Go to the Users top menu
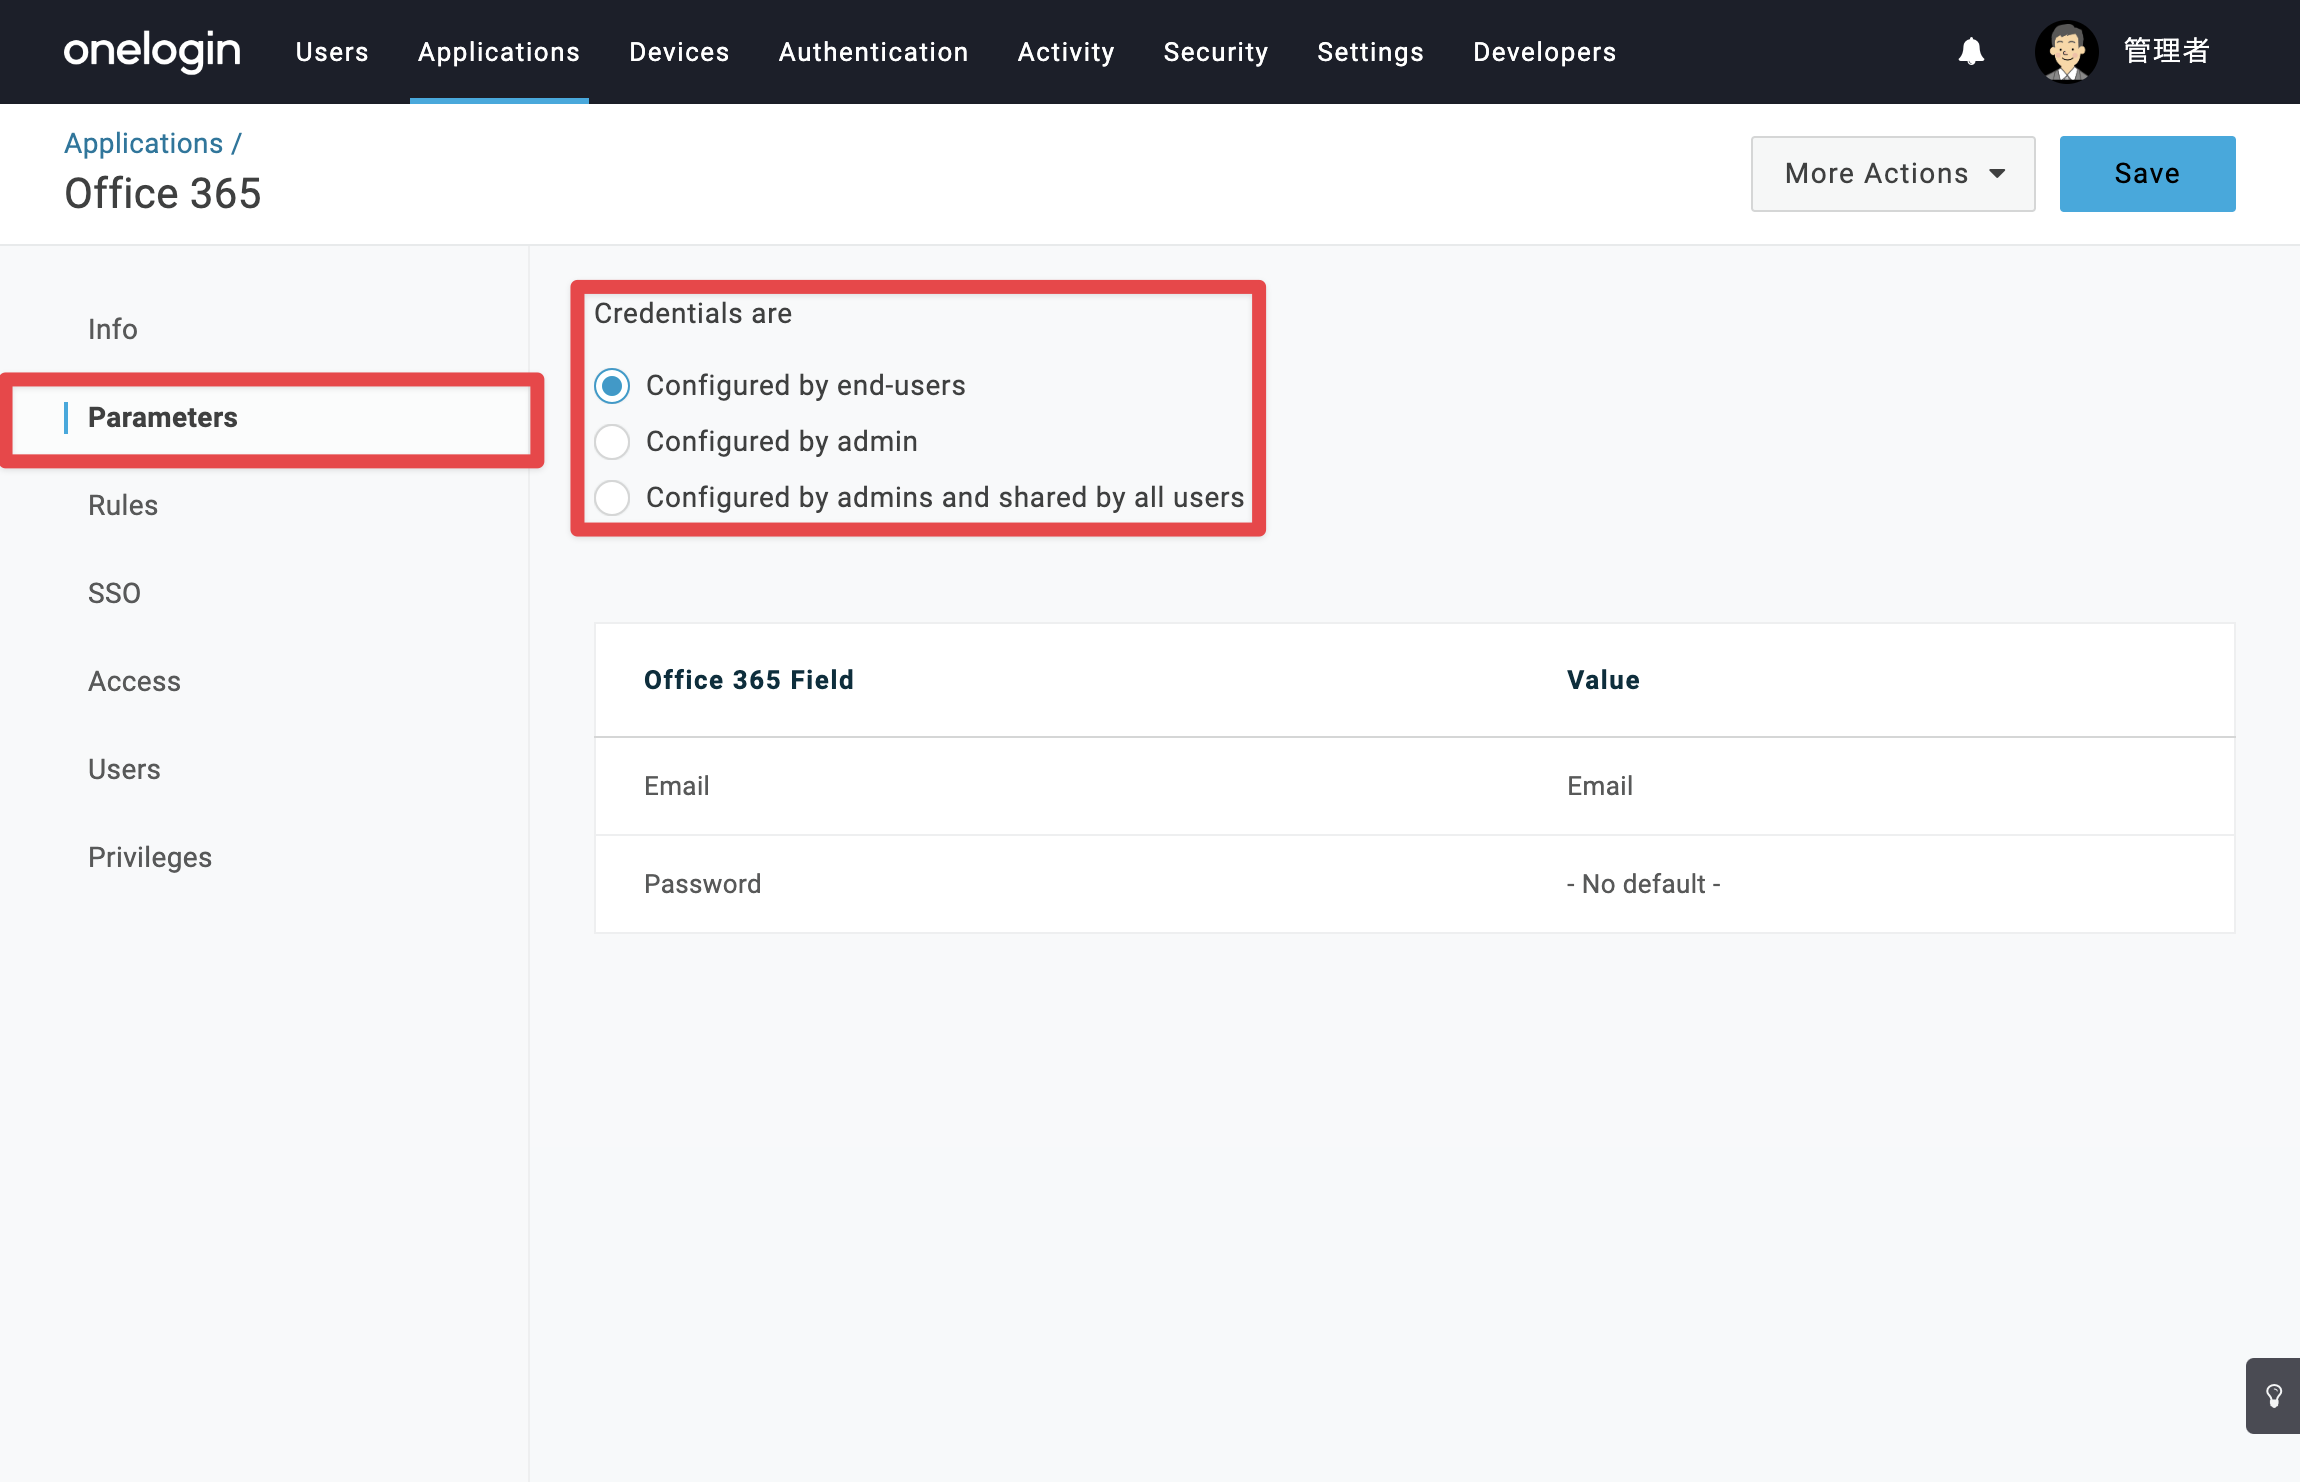2300x1482 pixels. (x=332, y=52)
